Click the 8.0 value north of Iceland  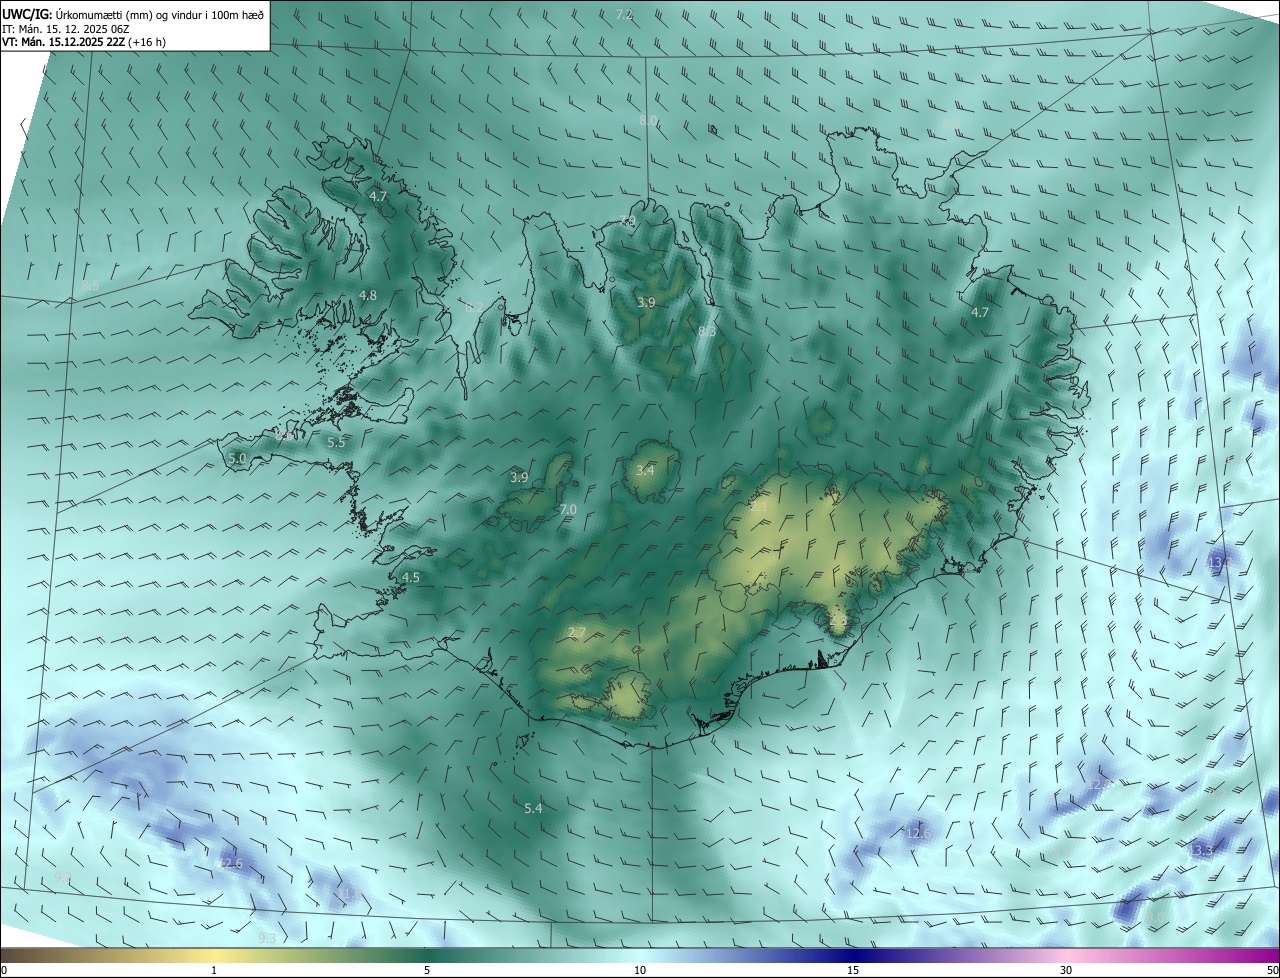pyautogui.click(x=648, y=120)
